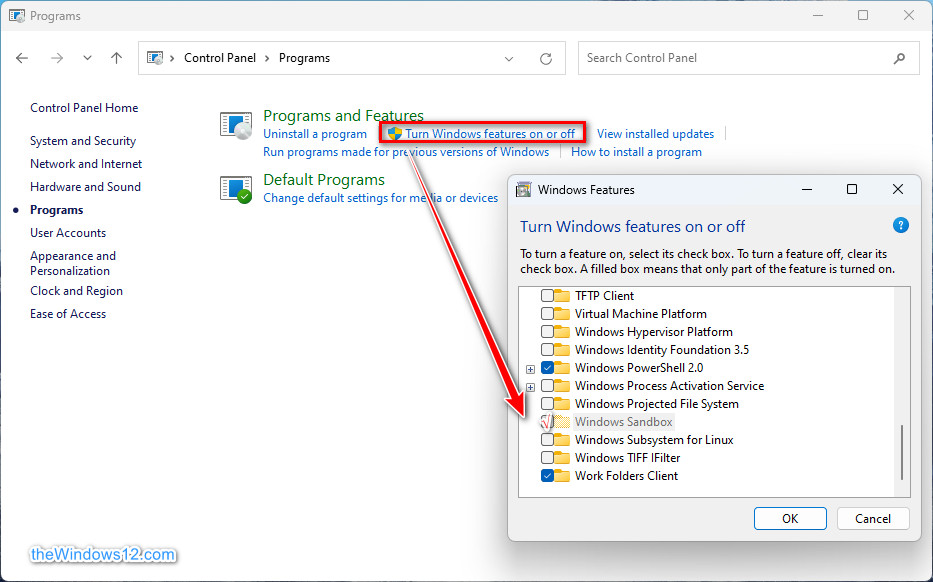The image size is (933, 582).
Task: Open the recent locations chevron
Action: 87,58
